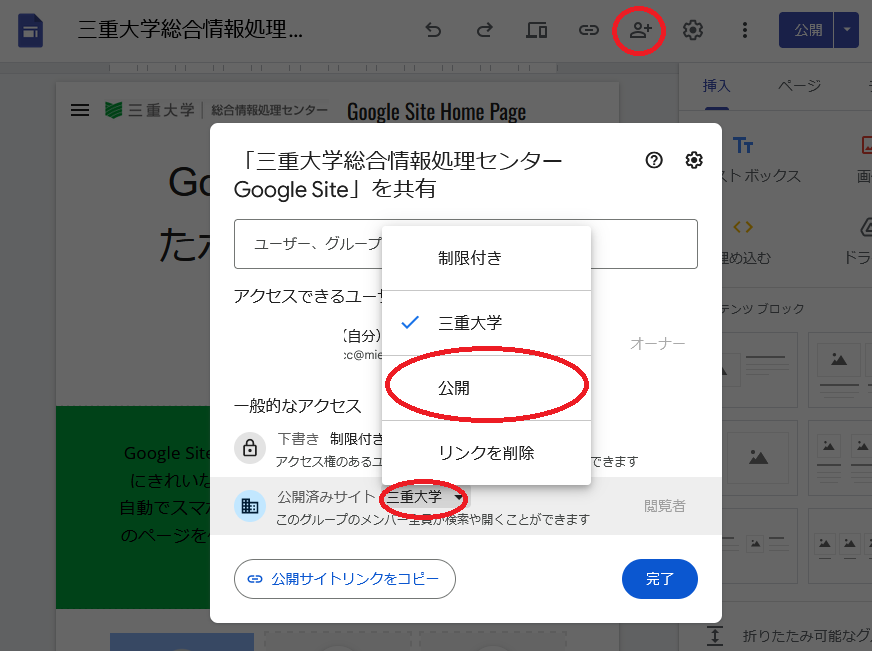Open the device preview mode
This screenshot has width=872, height=651.
point(537,30)
